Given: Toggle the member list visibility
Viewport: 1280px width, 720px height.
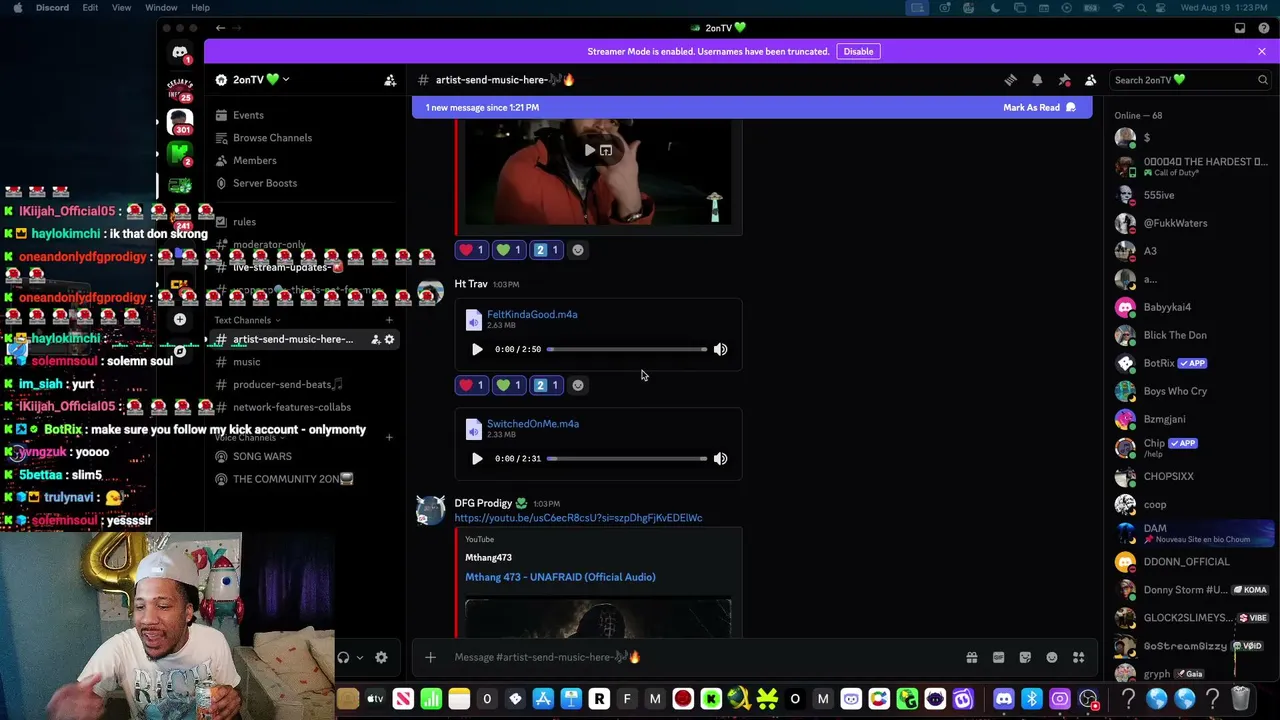Looking at the screenshot, I should (1091, 80).
